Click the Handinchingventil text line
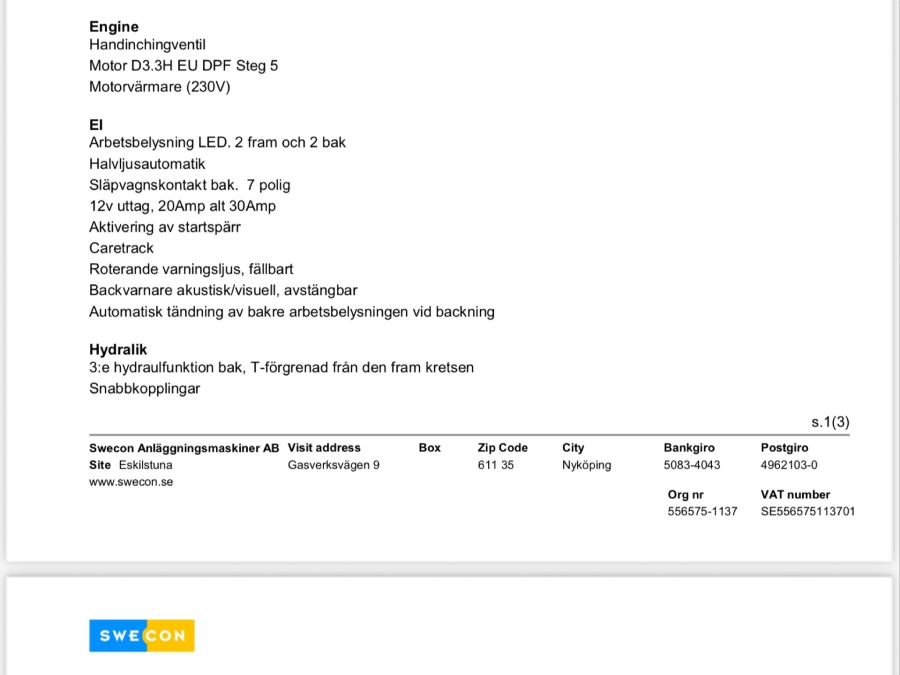900x675 pixels. (x=147, y=45)
